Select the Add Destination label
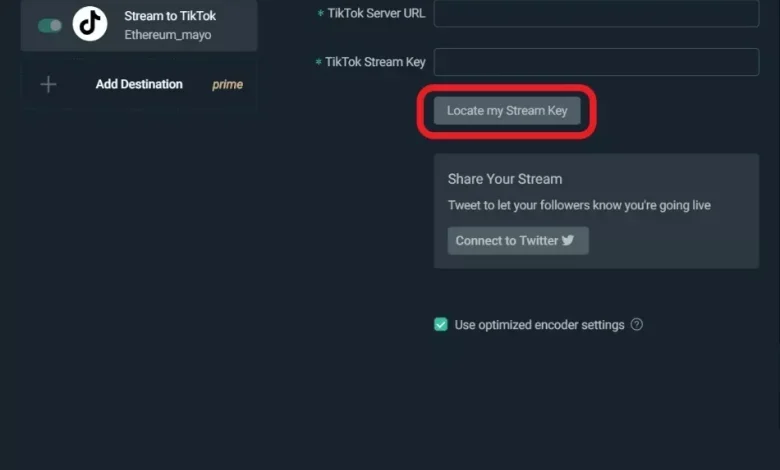Viewport: 780px width, 470px height. click(139, 84)
